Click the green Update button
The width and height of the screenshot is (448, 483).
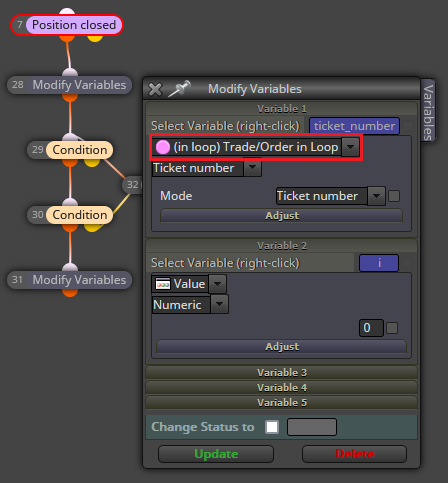216,454
